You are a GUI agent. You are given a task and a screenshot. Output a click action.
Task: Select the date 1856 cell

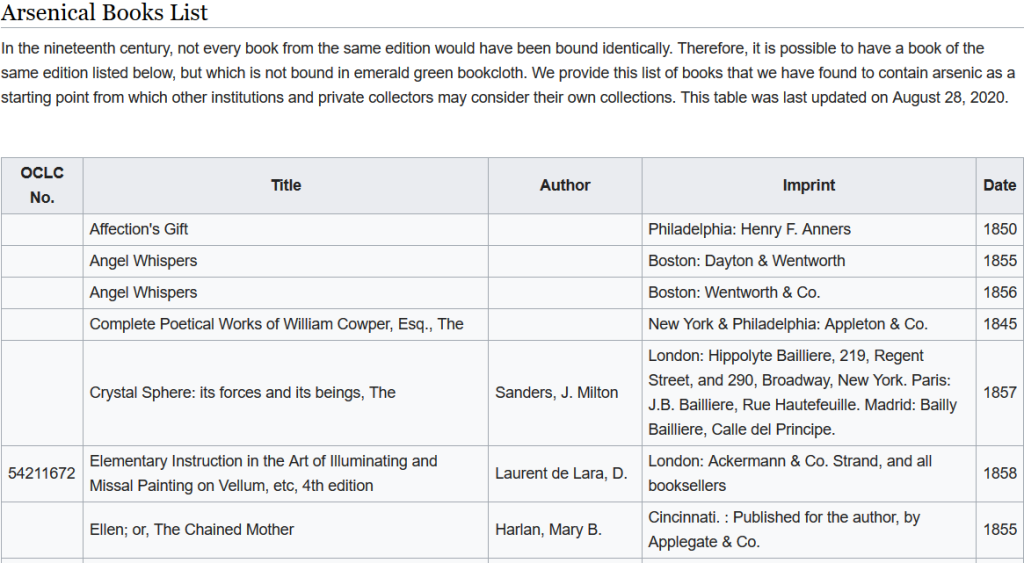tap(999, 293)
